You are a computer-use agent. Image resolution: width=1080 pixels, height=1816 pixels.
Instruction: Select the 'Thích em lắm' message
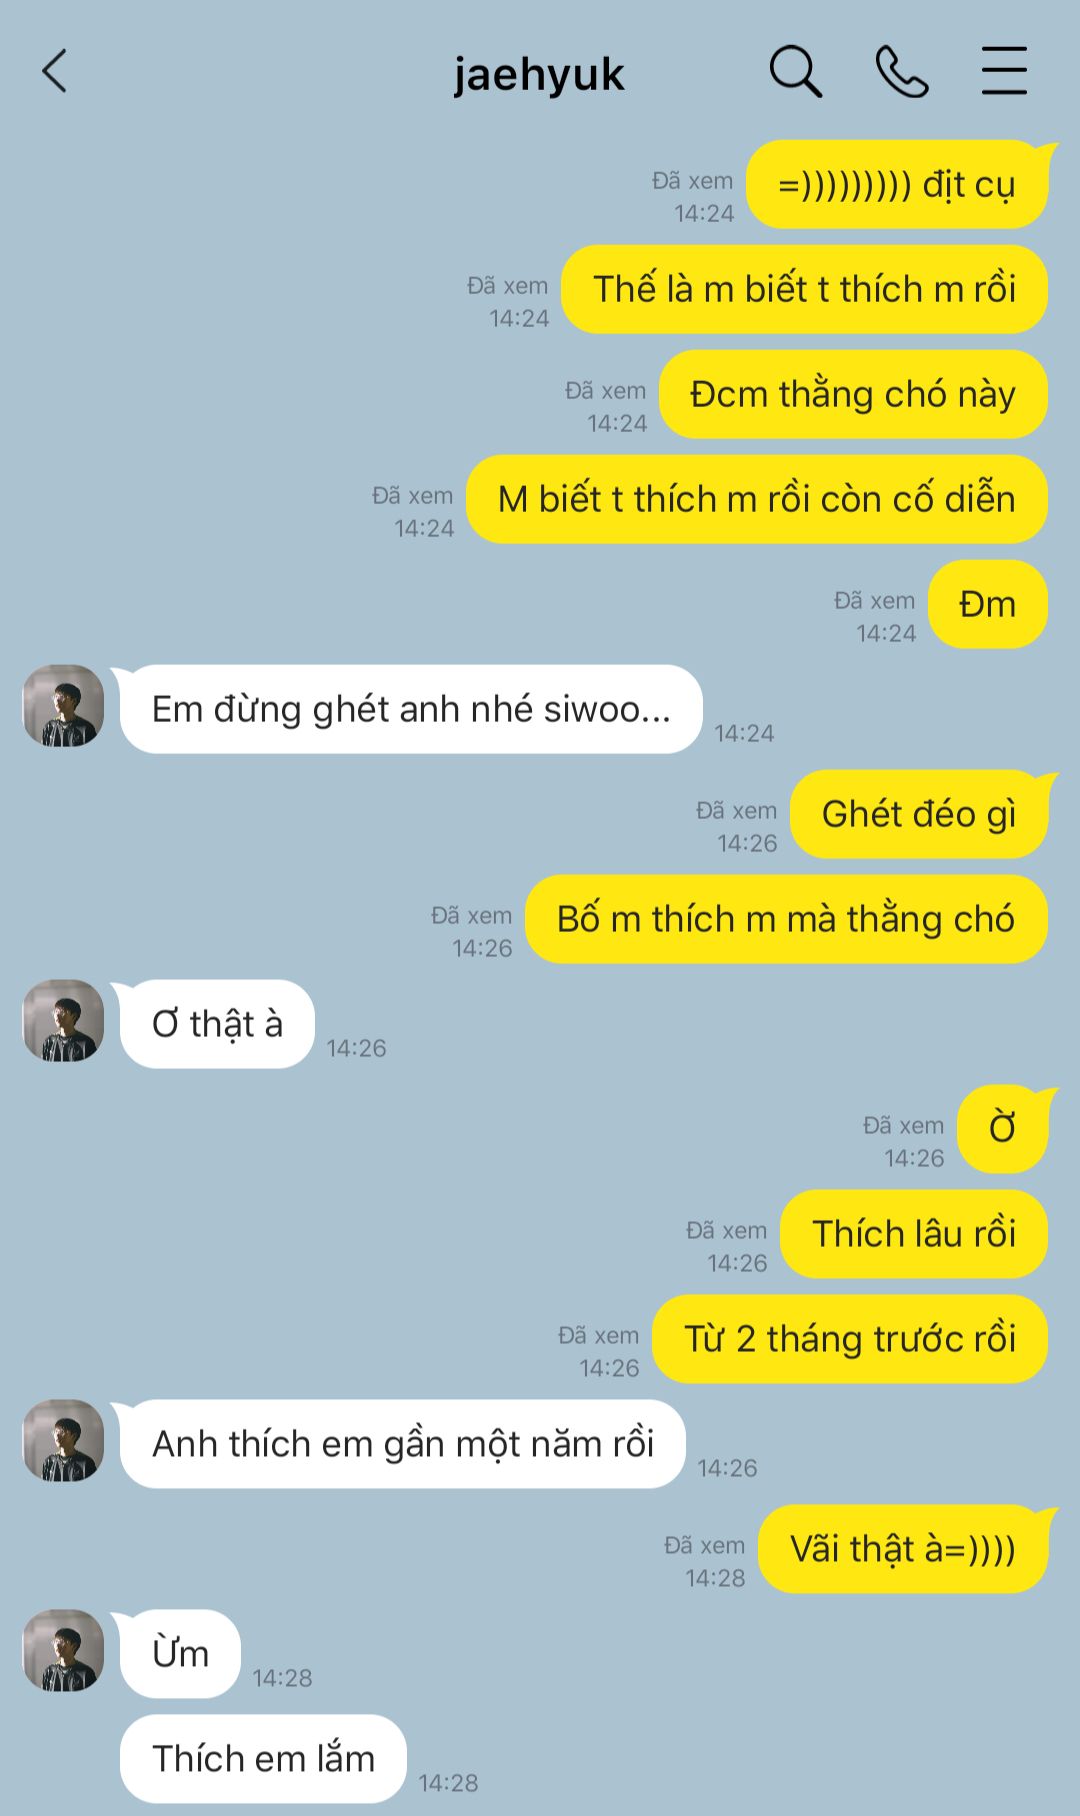tap(263, 1759)
